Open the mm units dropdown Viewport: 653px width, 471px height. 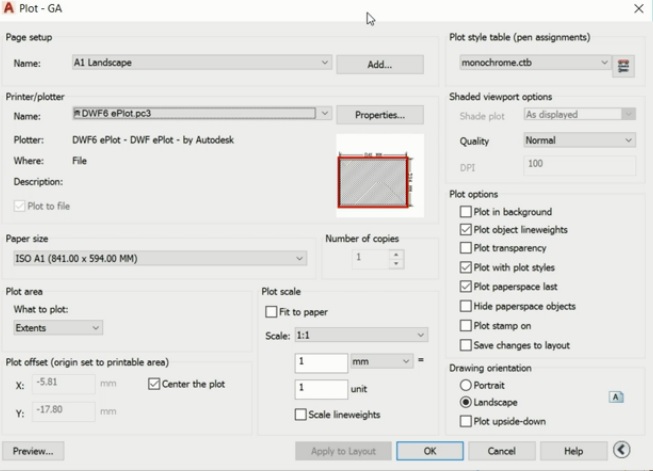coord(381,361)
